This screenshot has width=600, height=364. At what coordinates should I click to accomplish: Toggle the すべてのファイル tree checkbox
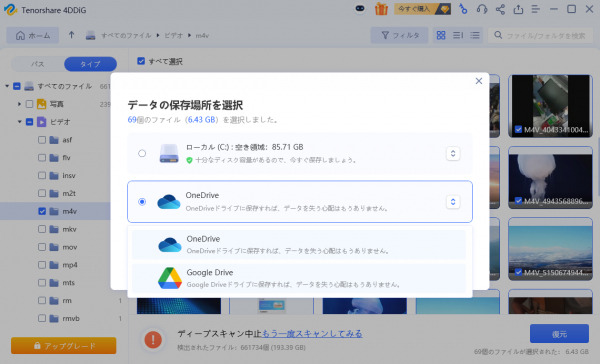[17, 86]
